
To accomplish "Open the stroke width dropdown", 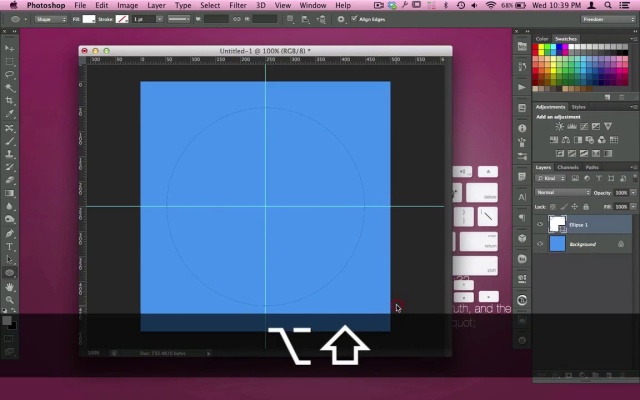I will click(160, 19).
